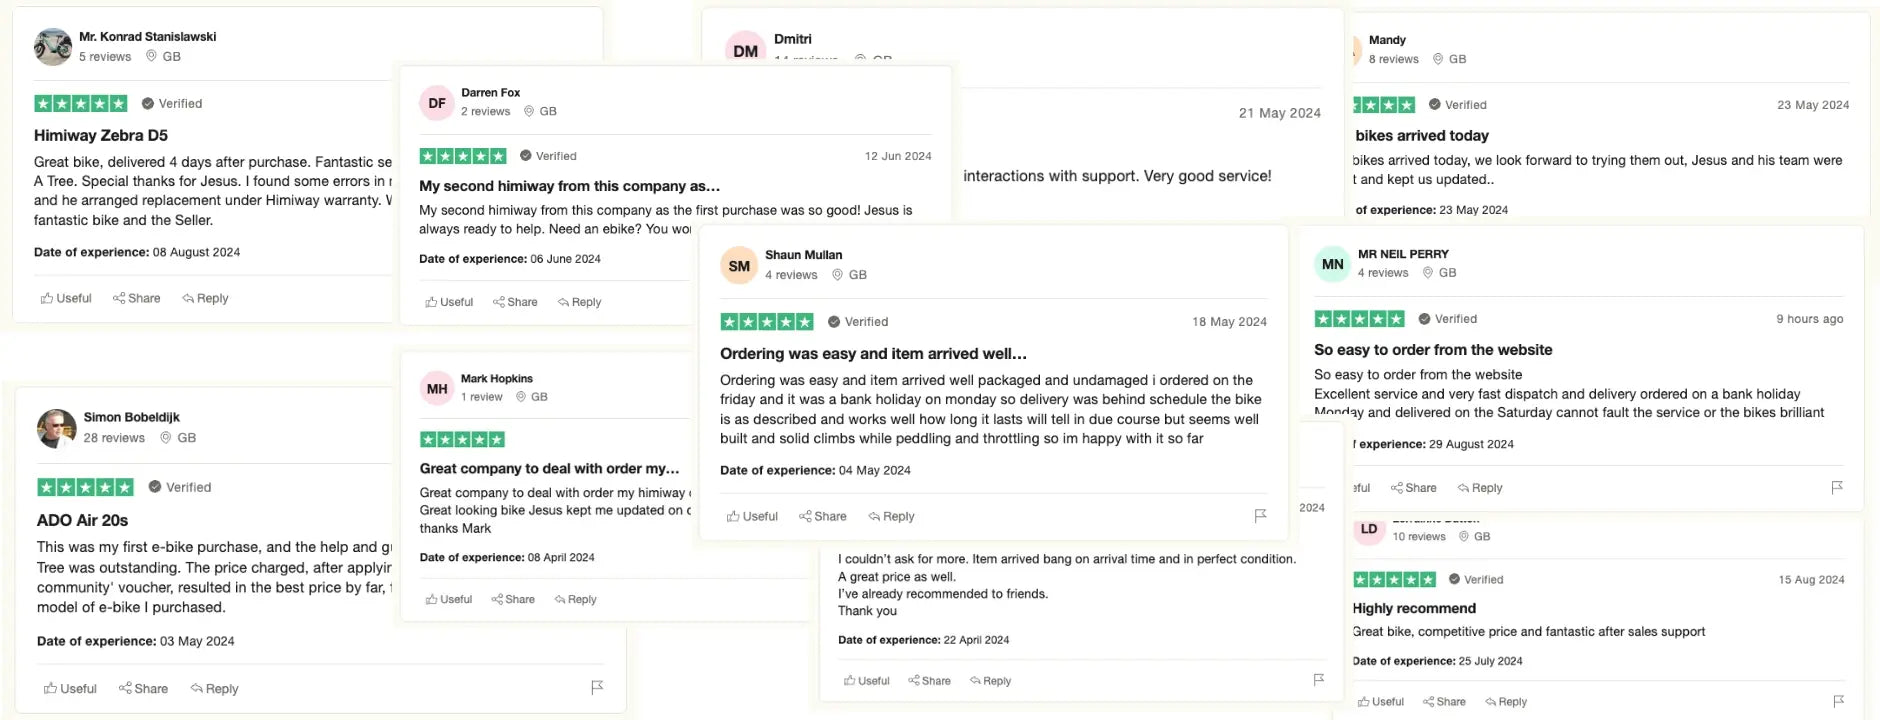
Task: Share Darren Fox's himiway review
Action: [515, 302]
